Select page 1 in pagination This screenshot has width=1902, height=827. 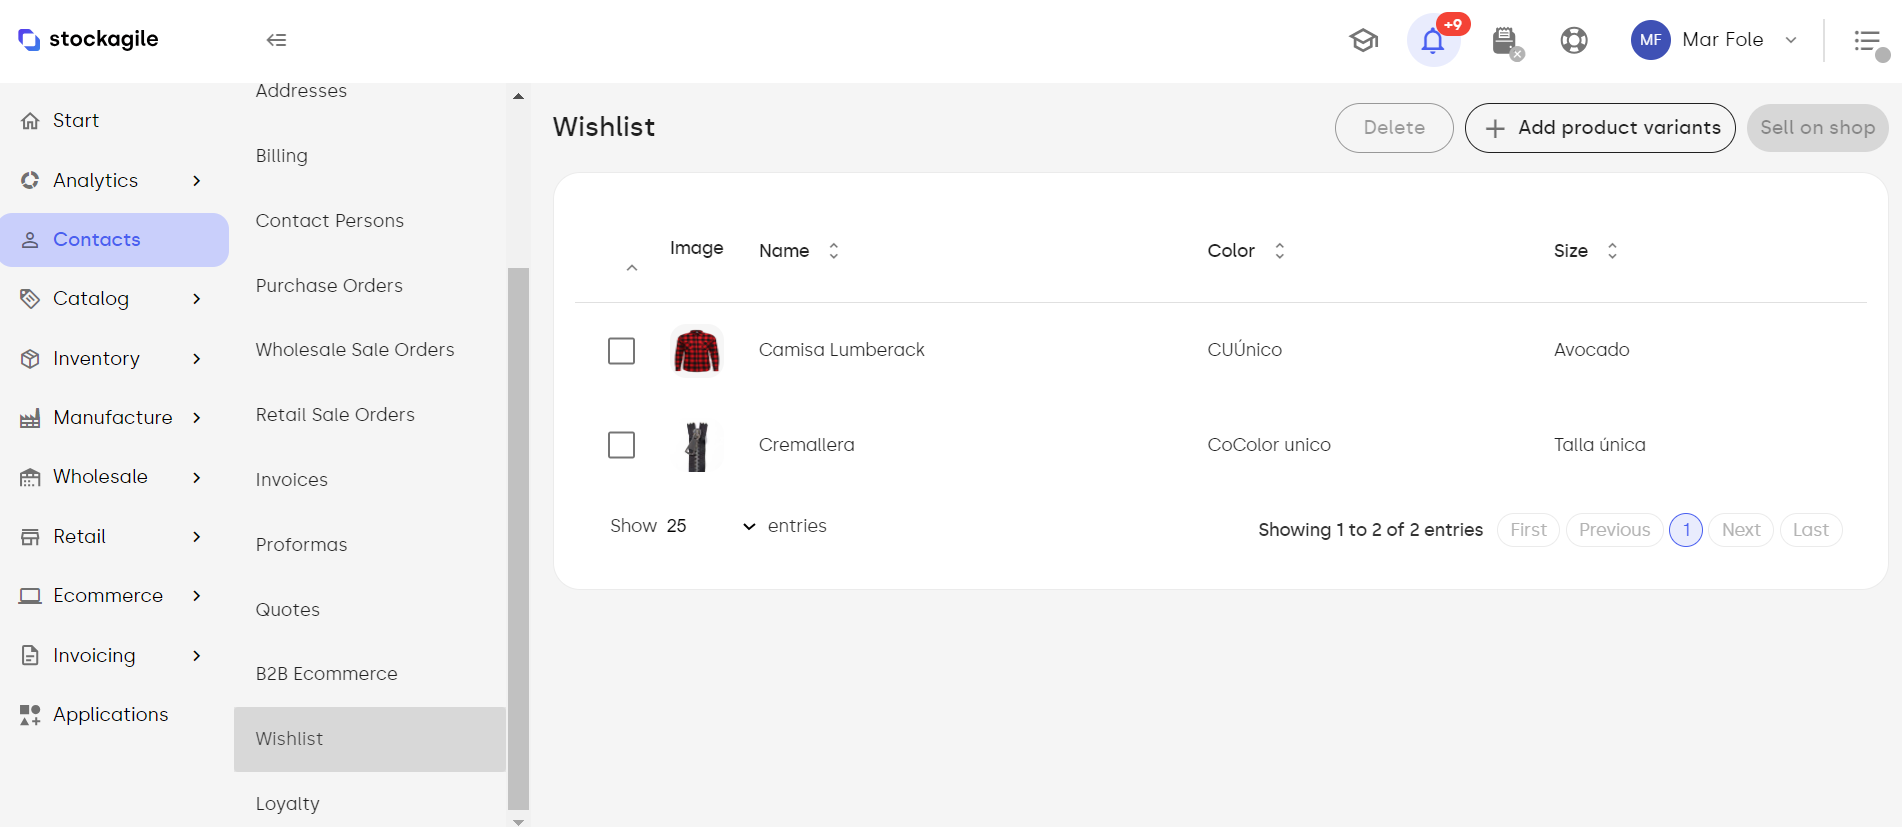pyautogui.click(x=1686, y=530)
